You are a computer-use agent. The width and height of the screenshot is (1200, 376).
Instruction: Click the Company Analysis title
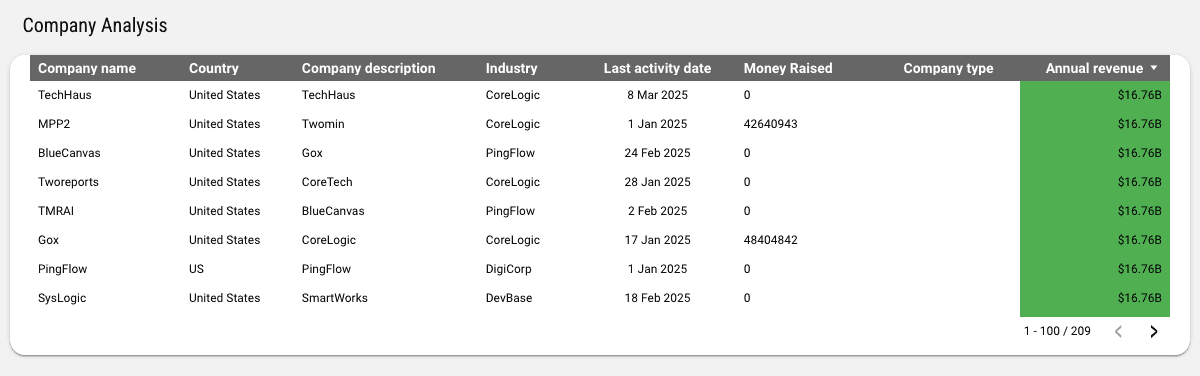click(95, 26)
